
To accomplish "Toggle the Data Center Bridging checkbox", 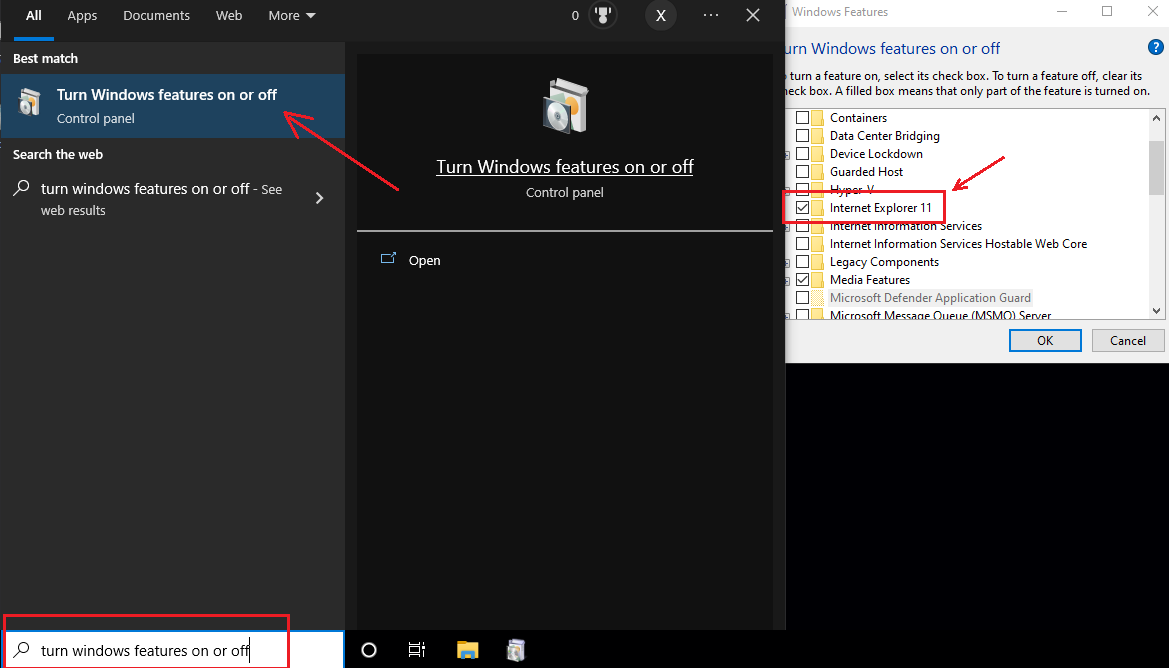I will [802, 136].
